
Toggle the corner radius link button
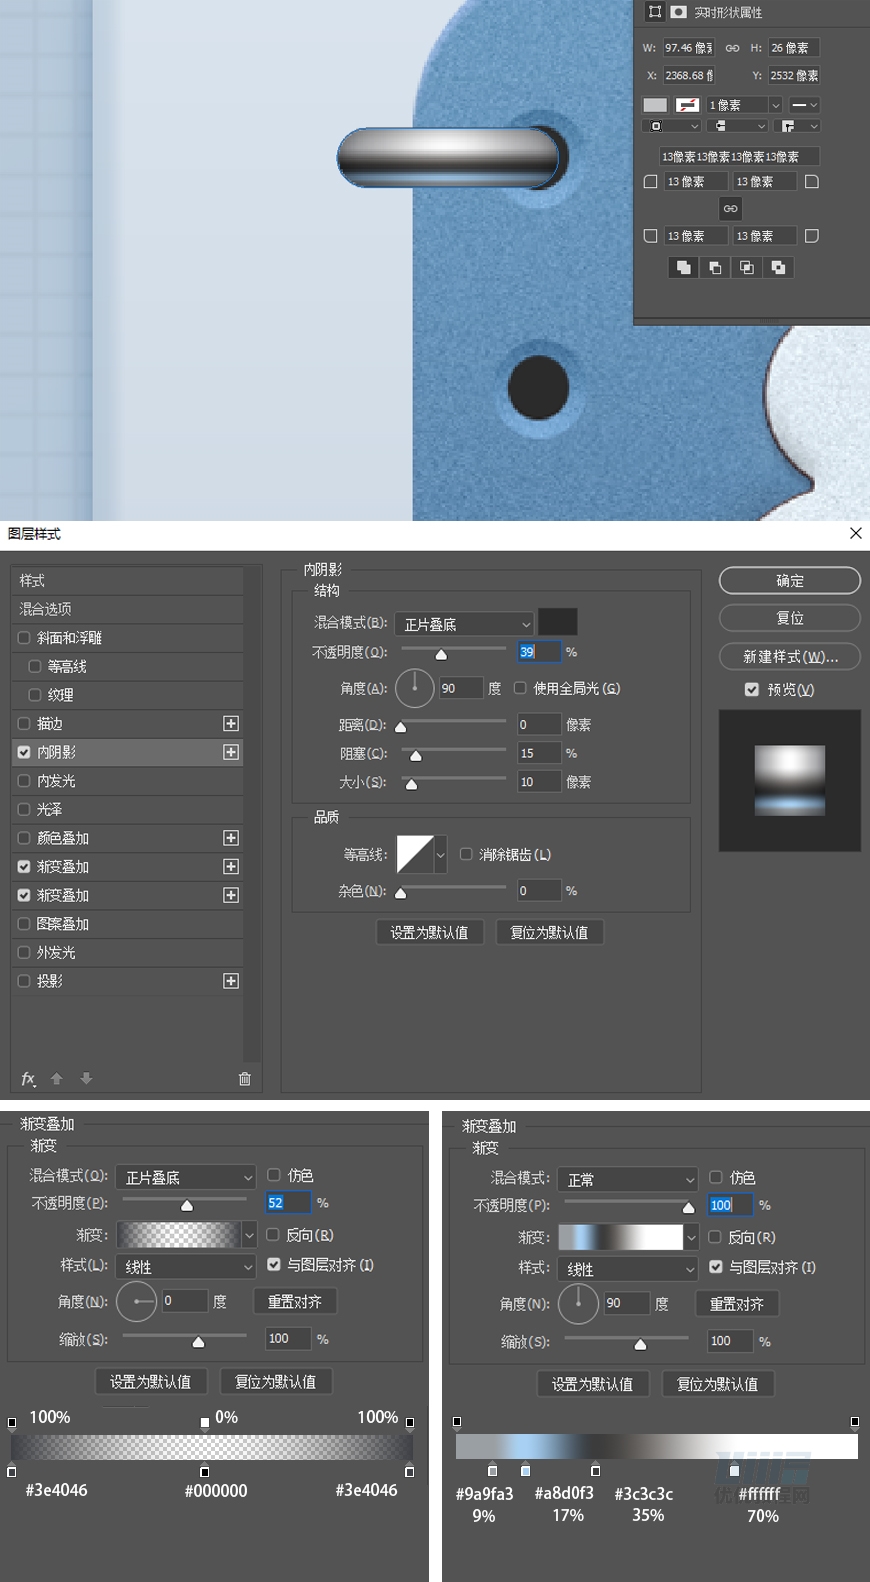coord(731,208)
